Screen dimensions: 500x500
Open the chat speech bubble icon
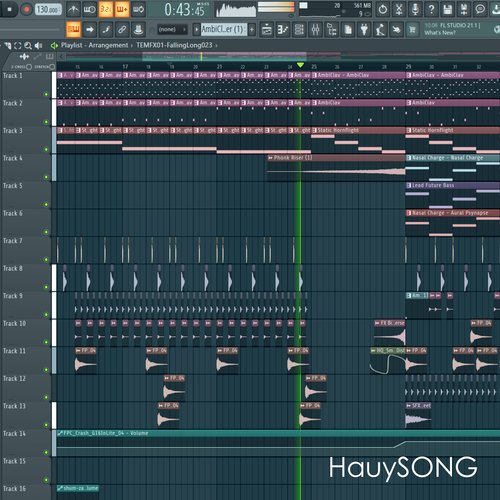[480, 9]
